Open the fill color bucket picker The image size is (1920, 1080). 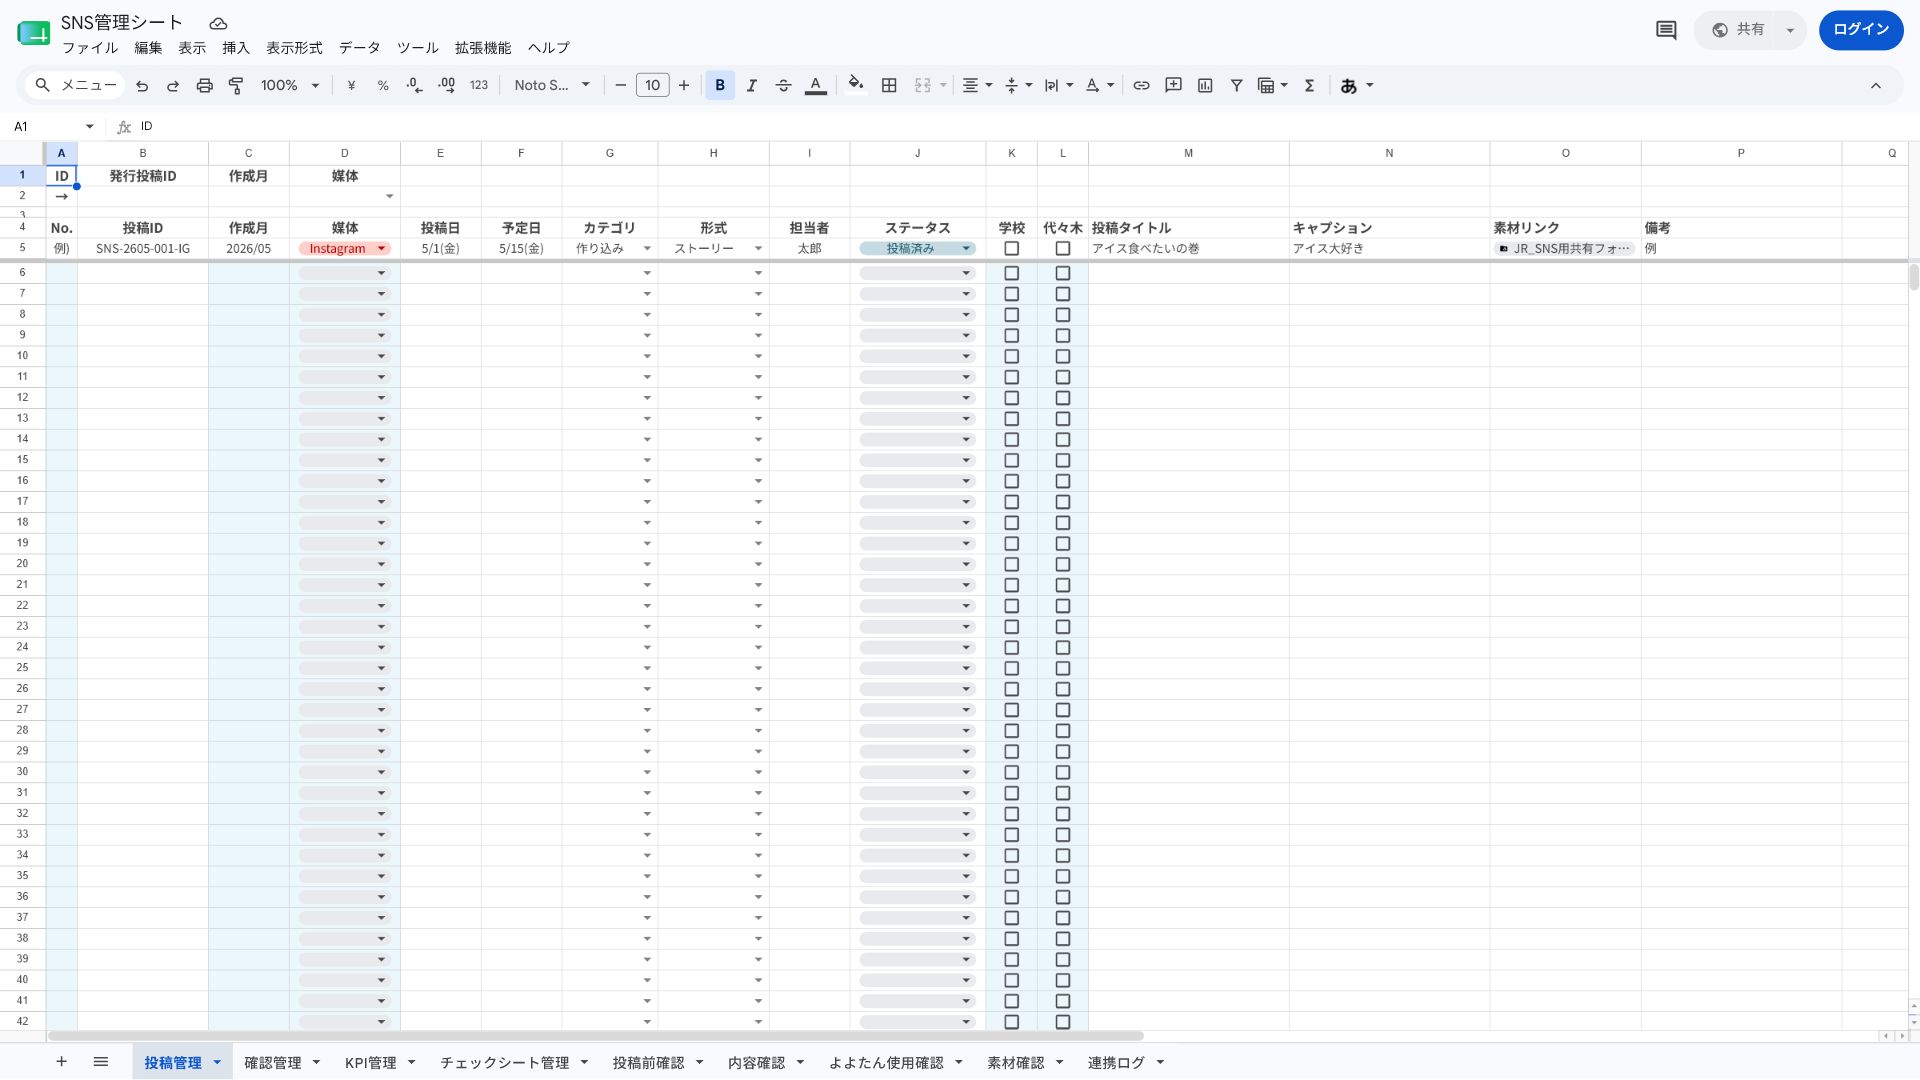856,84
